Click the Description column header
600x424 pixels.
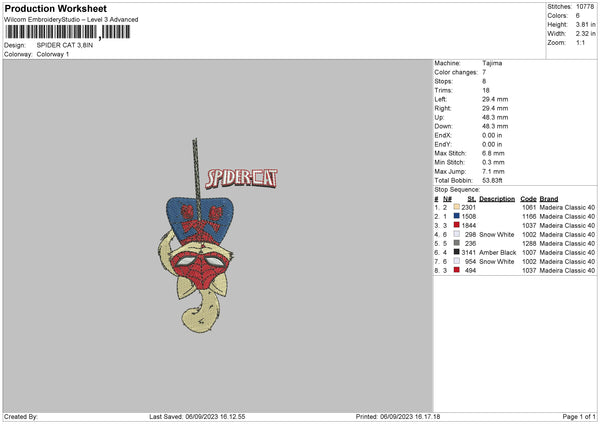point(497,199)
